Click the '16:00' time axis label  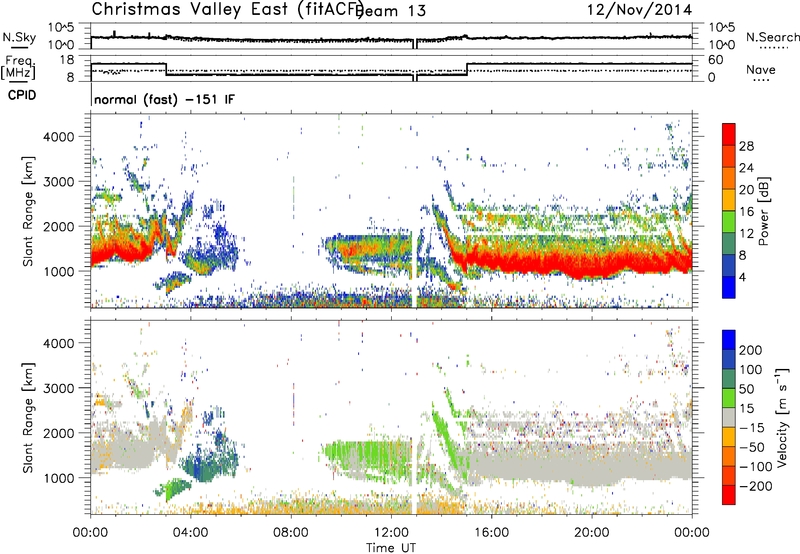pyautogui.click(x=491, y=533)
